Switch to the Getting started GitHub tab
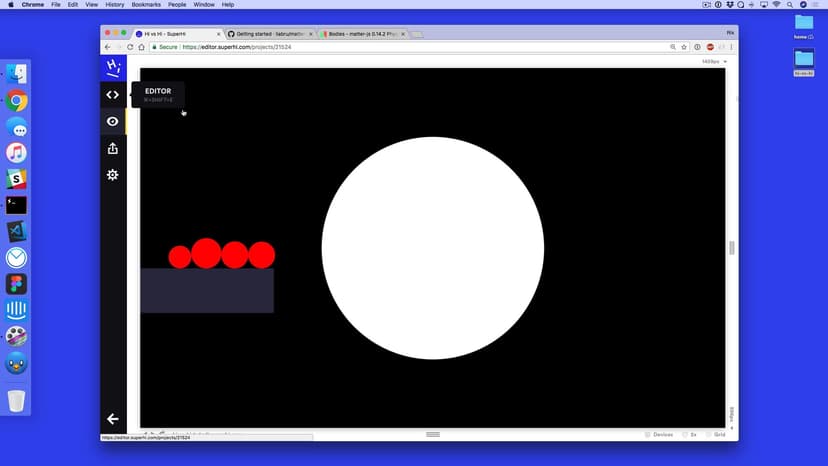 point(267,33)
